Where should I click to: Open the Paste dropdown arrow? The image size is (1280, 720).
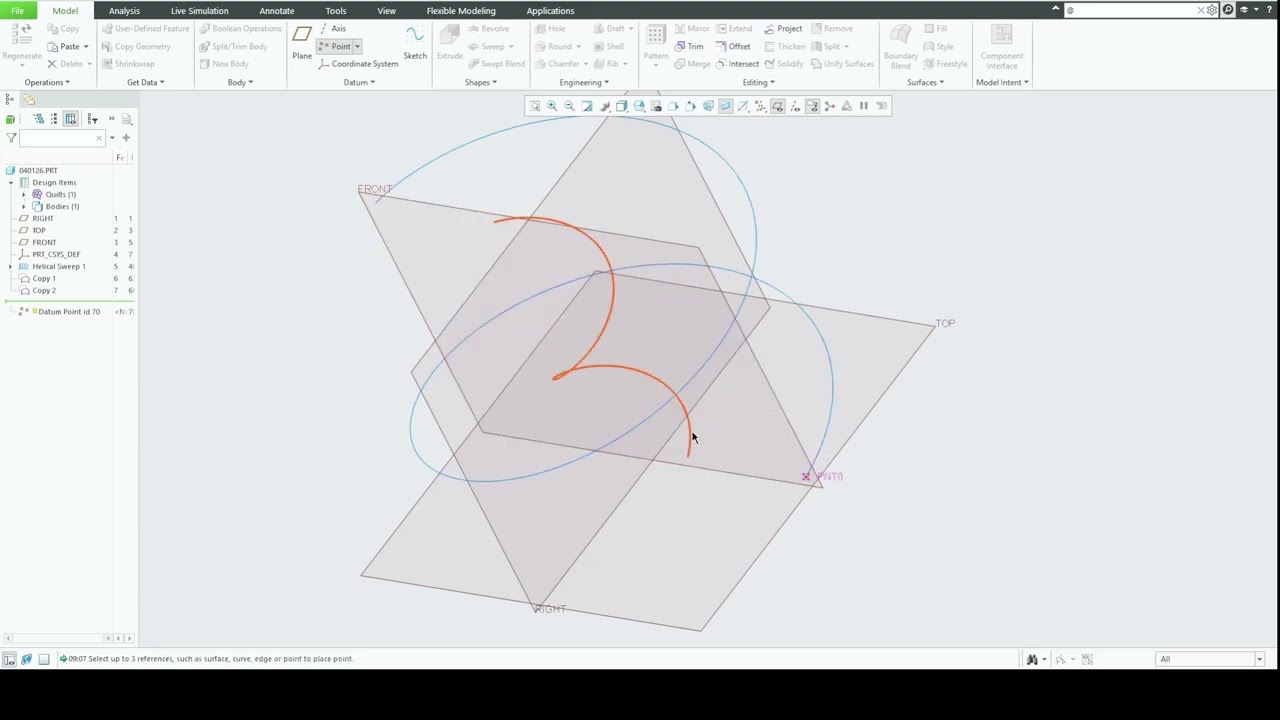coord(86,47)
